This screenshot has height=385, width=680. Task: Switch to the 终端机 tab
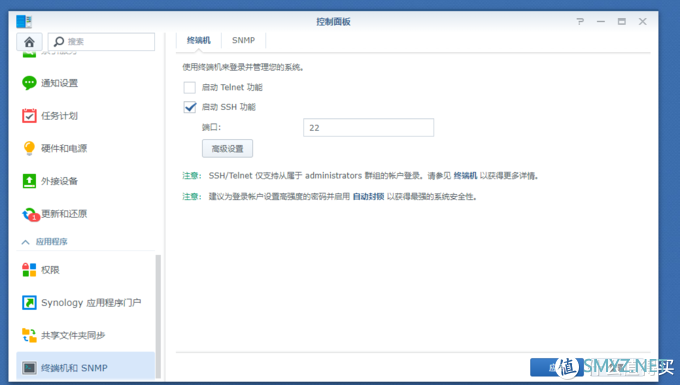point(199,40)
